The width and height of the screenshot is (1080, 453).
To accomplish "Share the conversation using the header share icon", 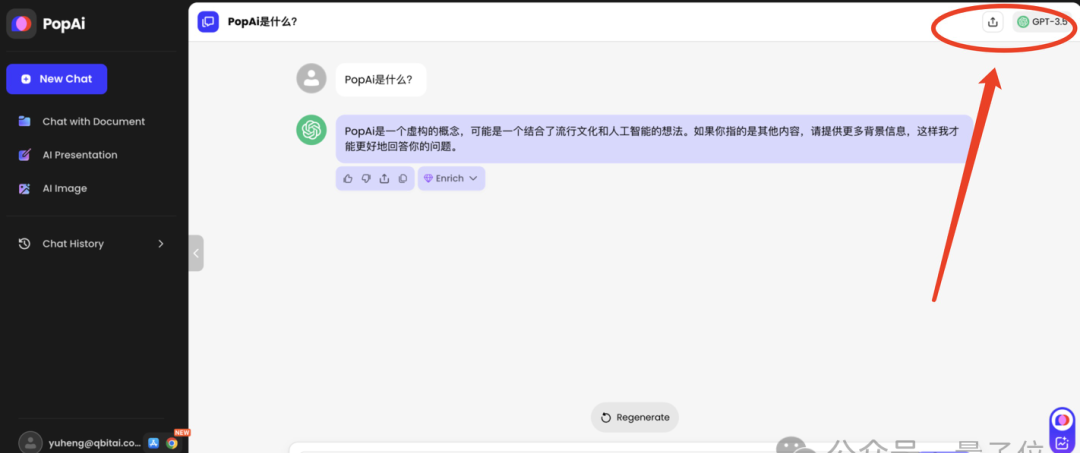I will [993, 22].
